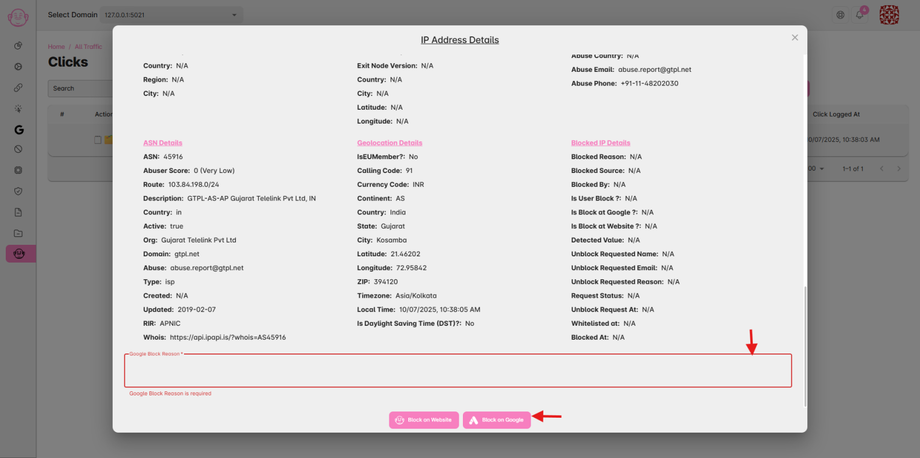Click the Abuse Phone +91-11-48202030 value
This screenshot has width=920, height=458.
(x=650, y=83)
